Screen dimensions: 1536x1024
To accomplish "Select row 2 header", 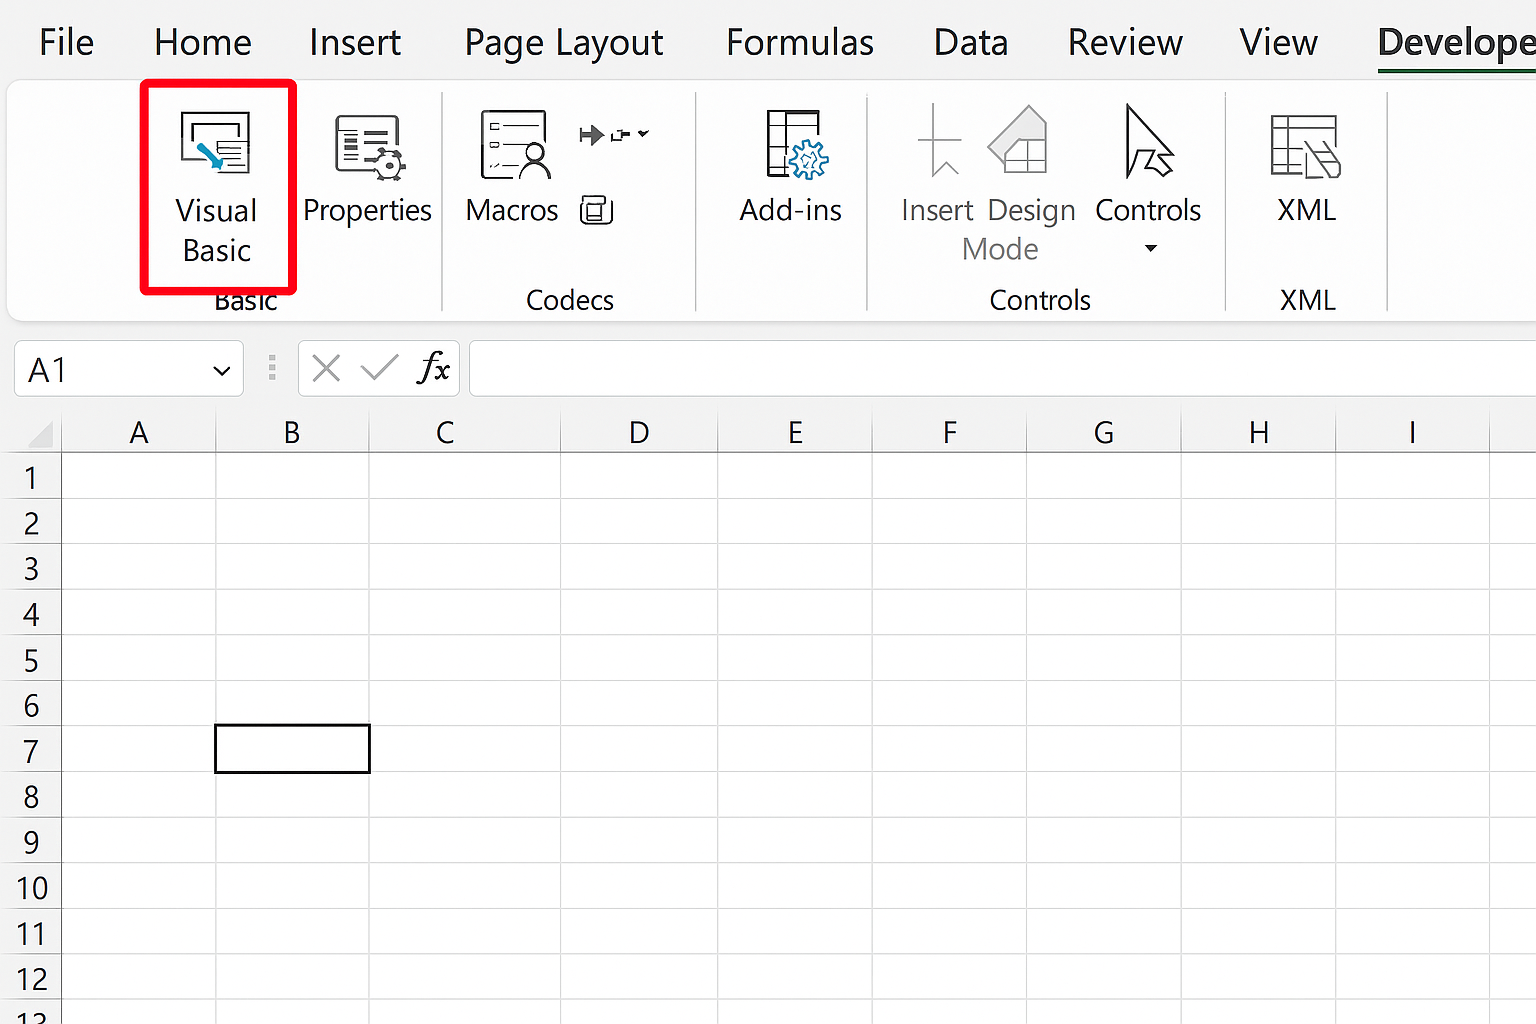I will pyautogui.click(x=32, y=523).
